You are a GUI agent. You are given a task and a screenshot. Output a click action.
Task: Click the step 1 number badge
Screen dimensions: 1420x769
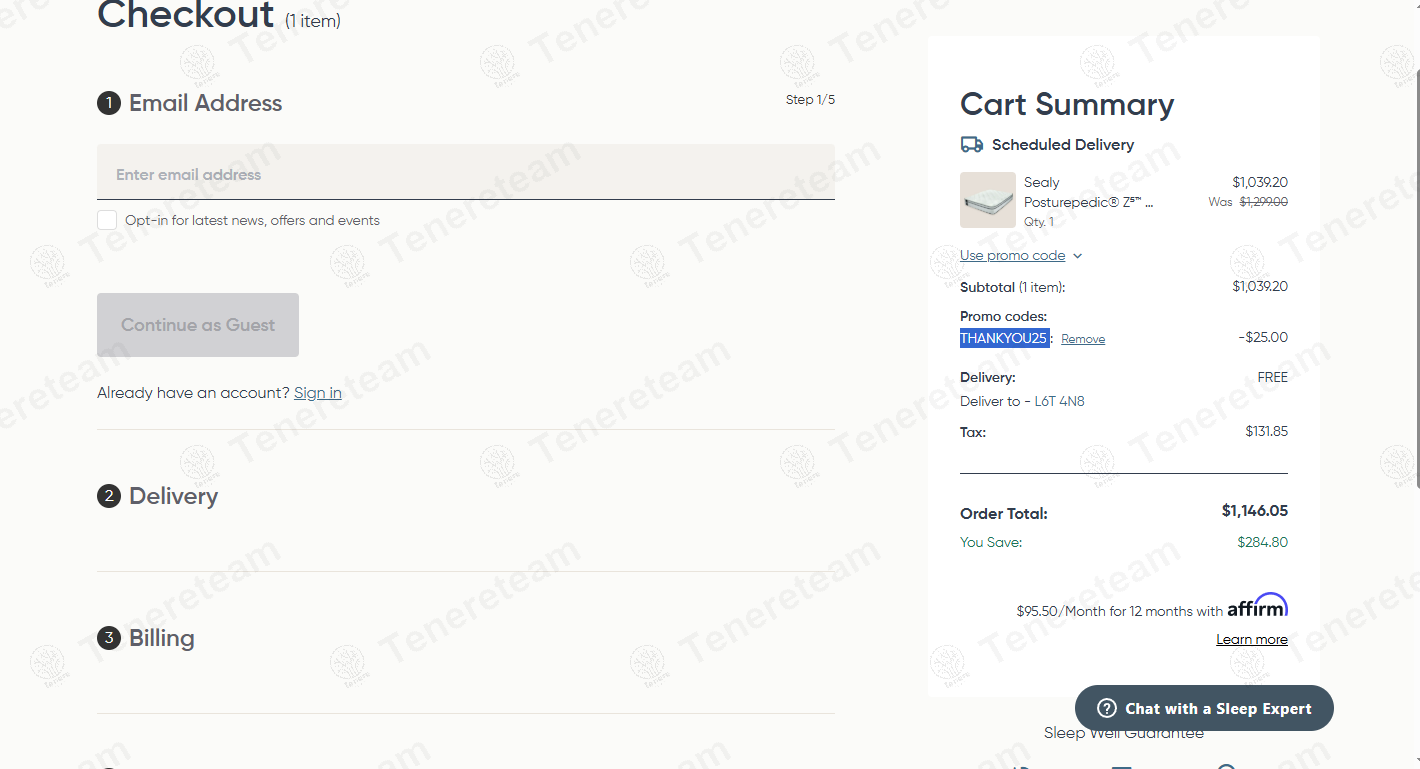[x=109, y=103]
